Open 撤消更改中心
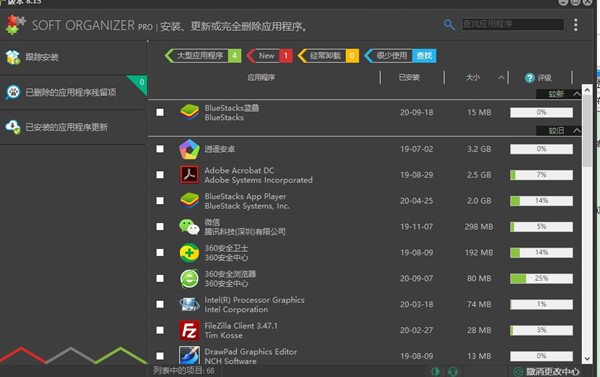The height and width of the screenshot is (377, 600). tap(546, 371)
